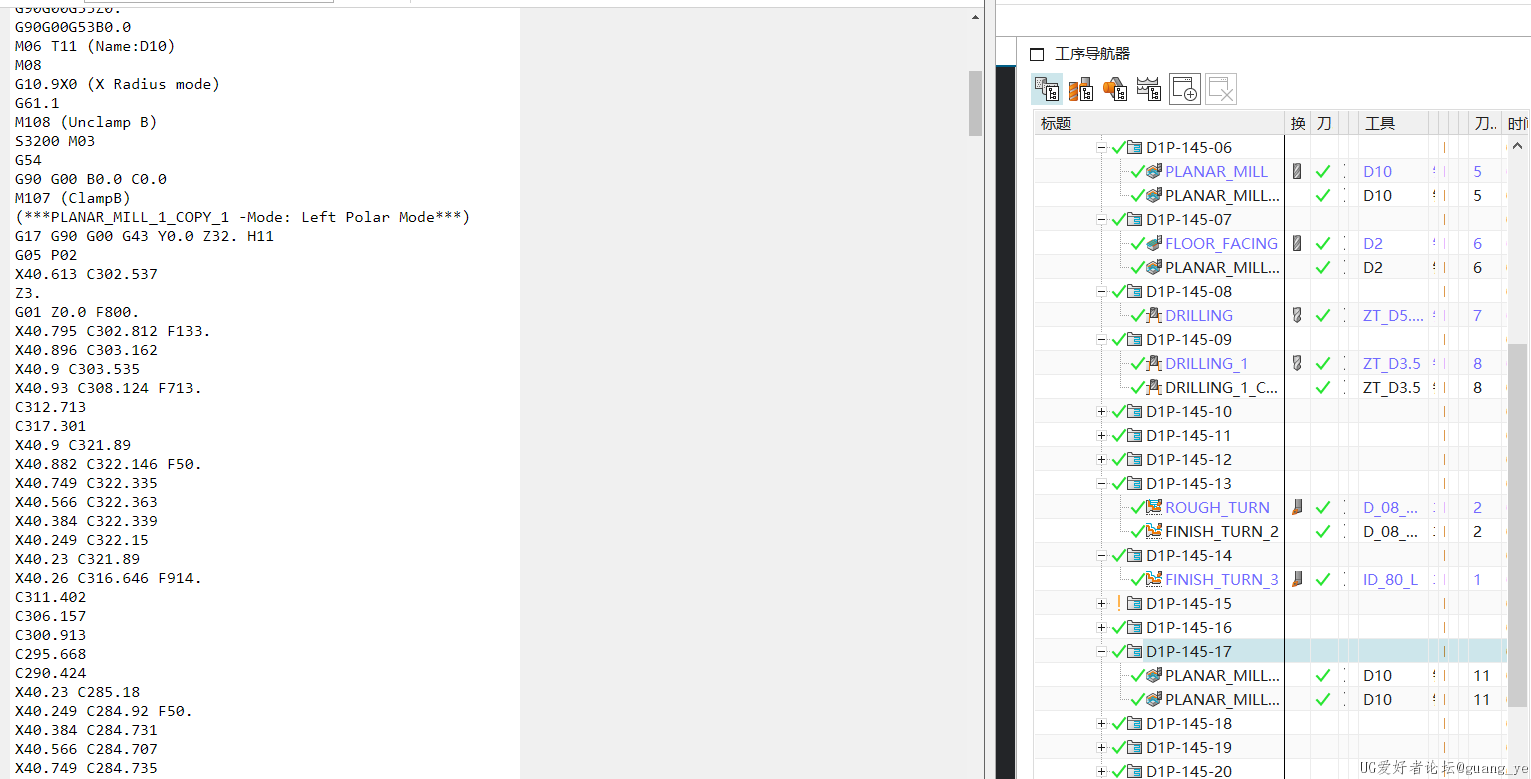Switch to Program Order View

(x=1047, y=89)
